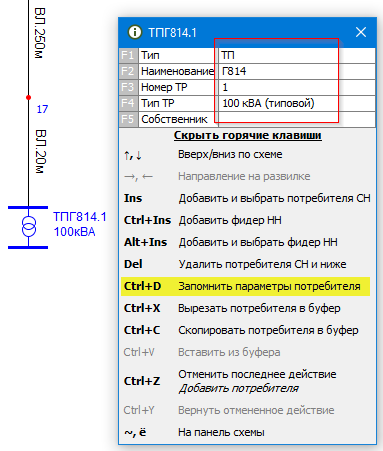
Task: Click the Ctrl+C shortcut label
Action: click(x=142, y=330)
